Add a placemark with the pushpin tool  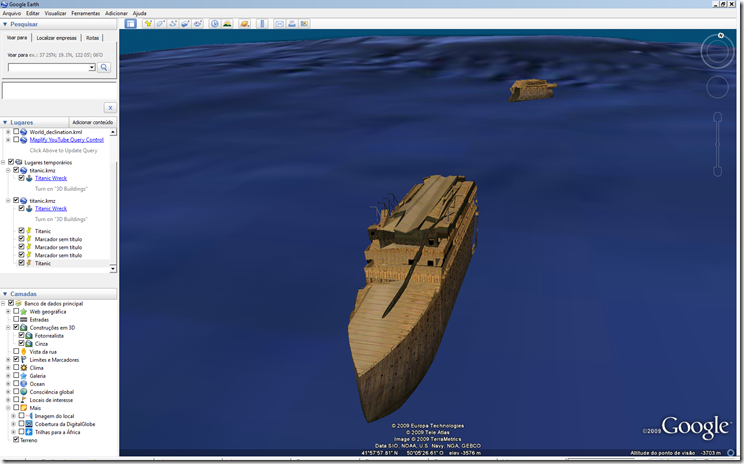tap(148, 24)
